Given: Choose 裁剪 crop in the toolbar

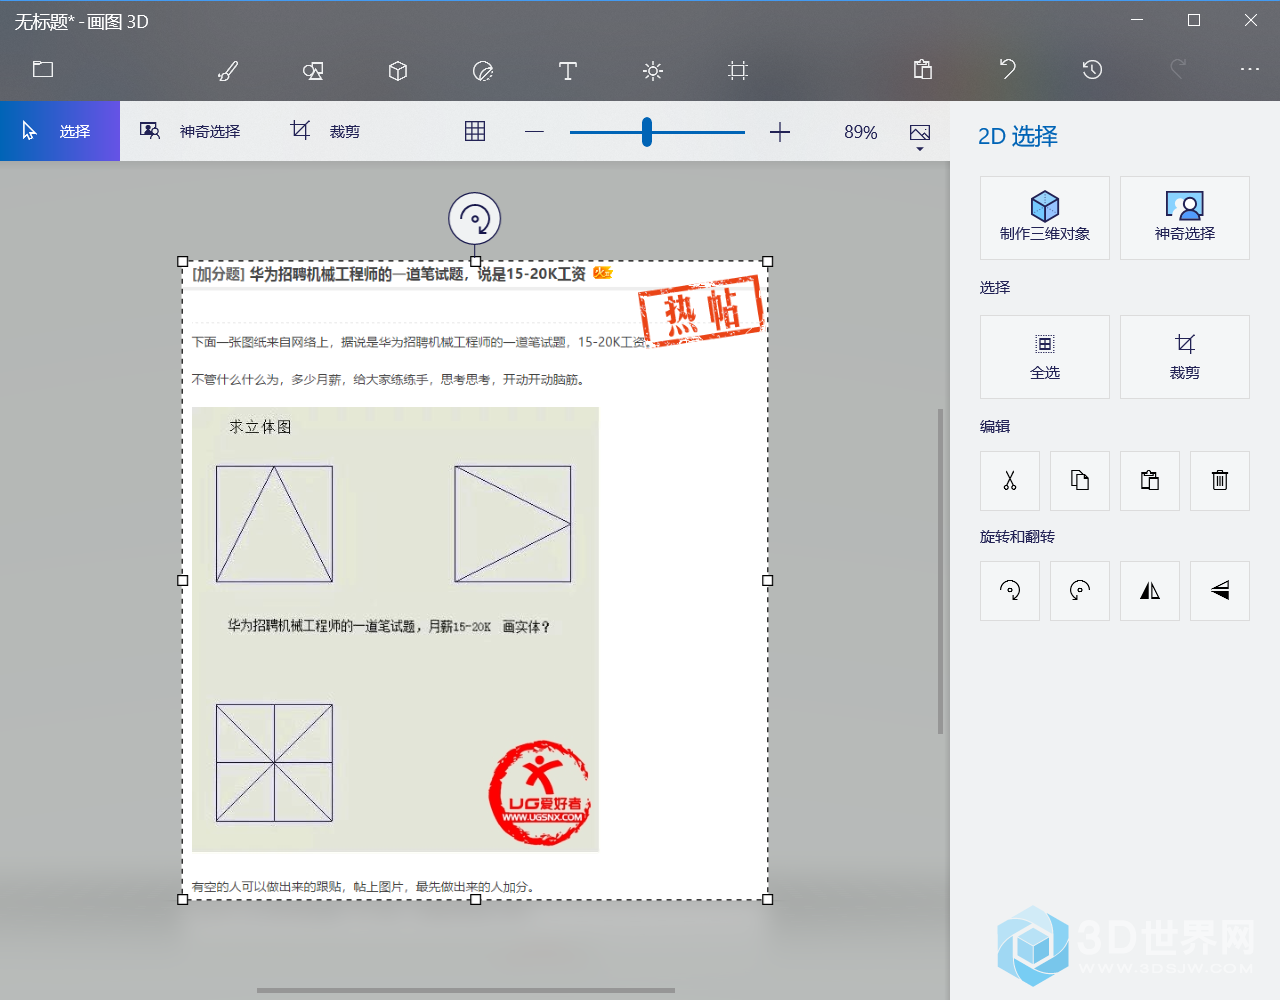Looking at the screenshot, I should tap(325, 131).
